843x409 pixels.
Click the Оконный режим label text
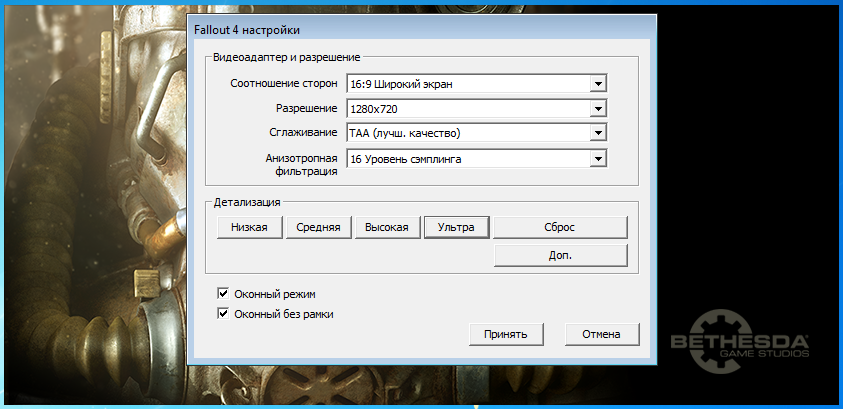pyautogui.click(x=275, y=295)
